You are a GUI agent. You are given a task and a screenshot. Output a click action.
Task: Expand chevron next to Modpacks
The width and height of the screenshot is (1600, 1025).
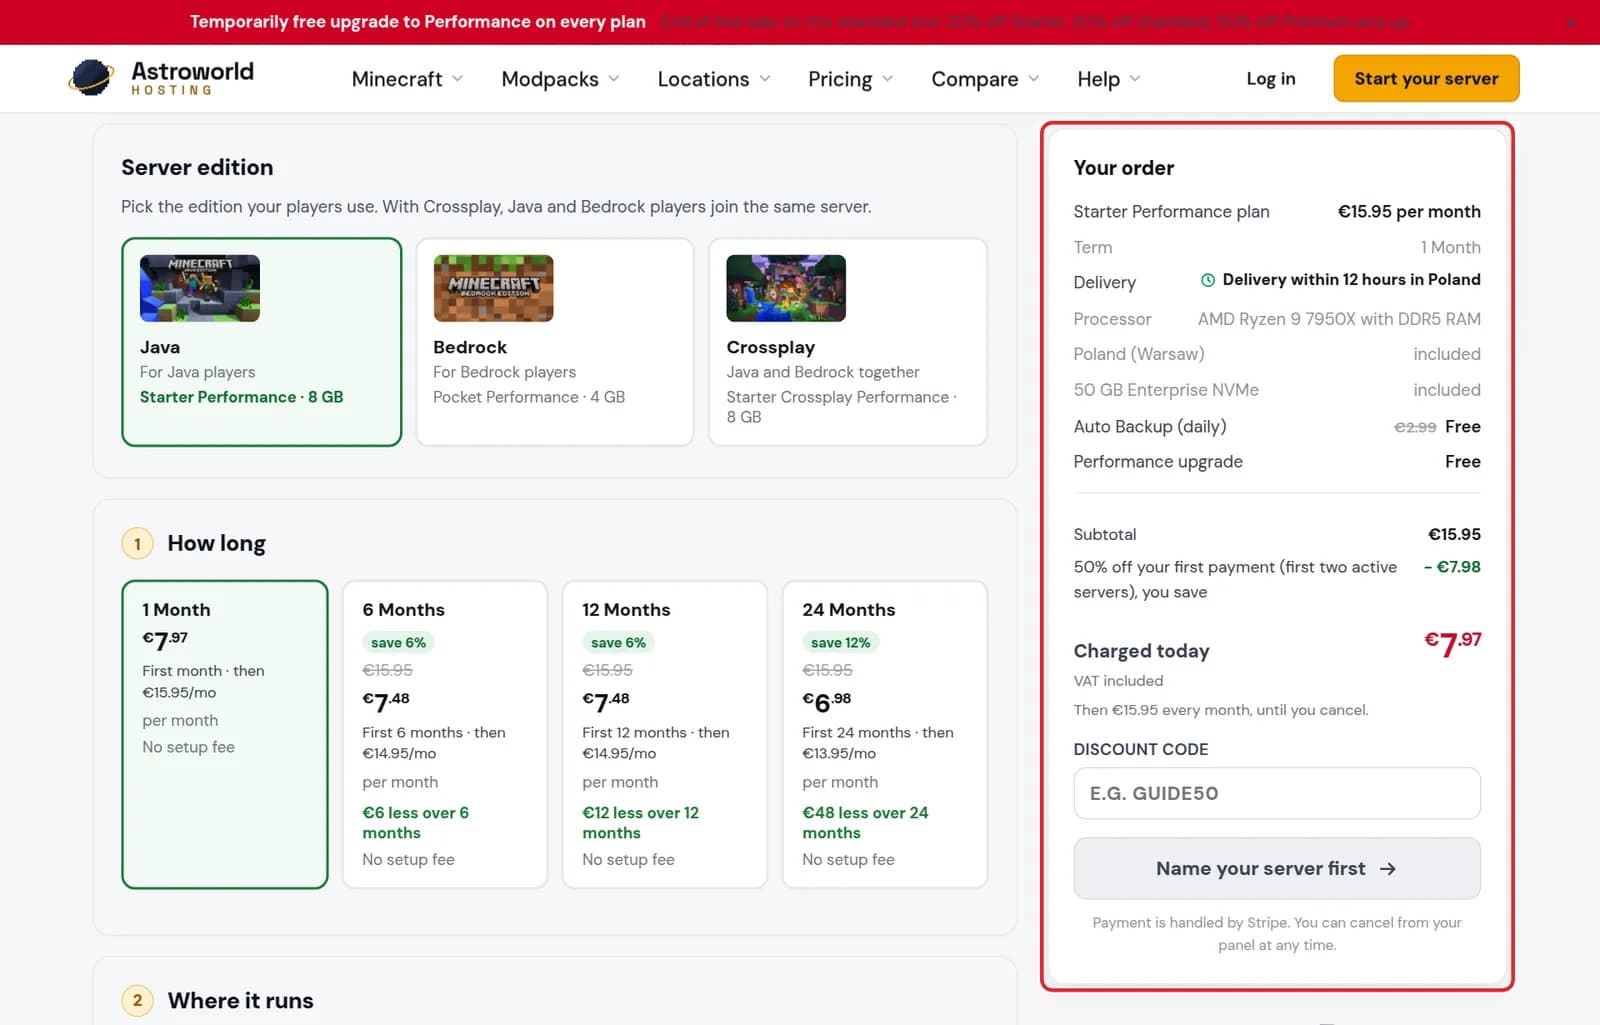[613, 79]
